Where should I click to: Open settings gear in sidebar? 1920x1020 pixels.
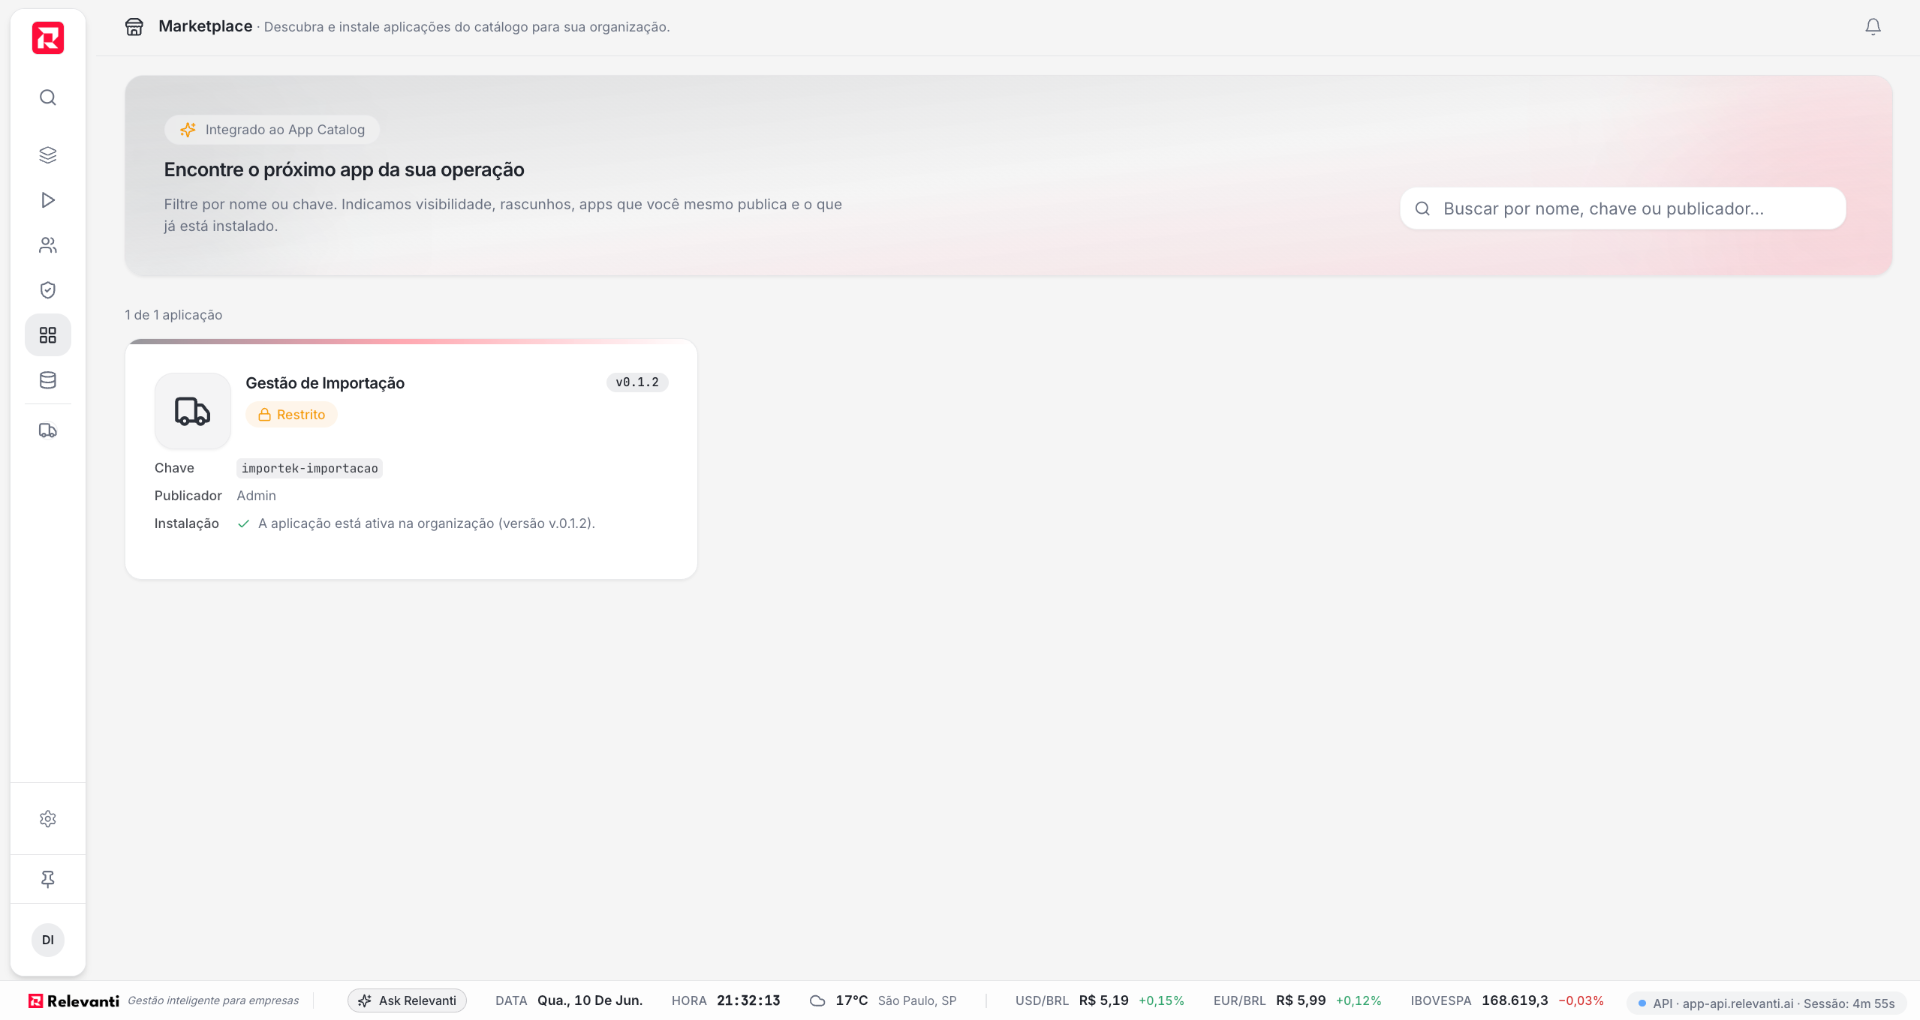pos(48,819)
